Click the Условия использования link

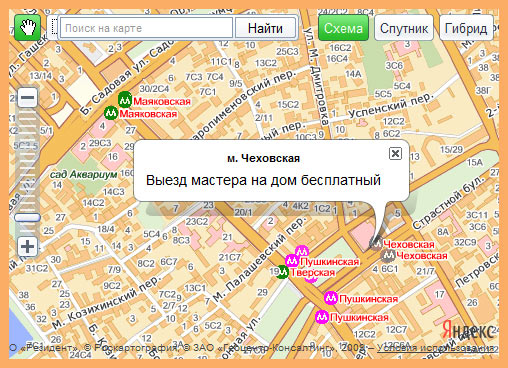tap(436, 348)
